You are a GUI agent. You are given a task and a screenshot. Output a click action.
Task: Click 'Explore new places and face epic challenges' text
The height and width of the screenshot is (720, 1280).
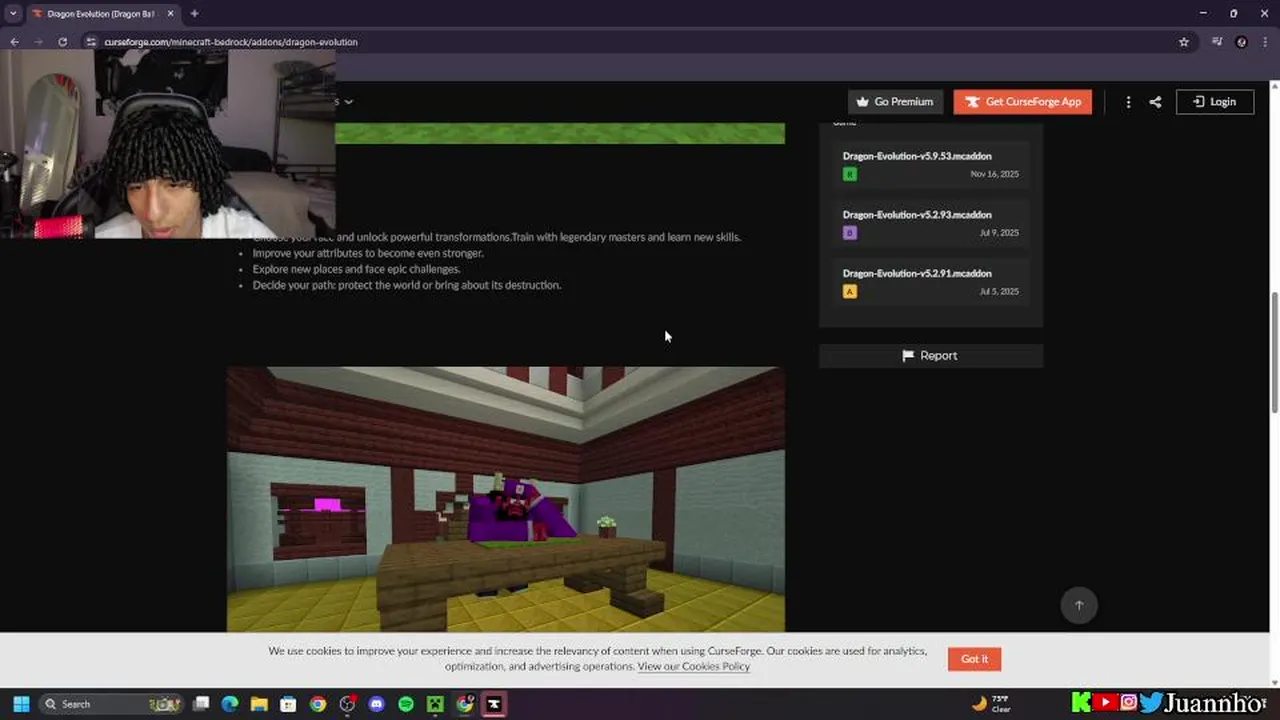click(x=356, y=269)
